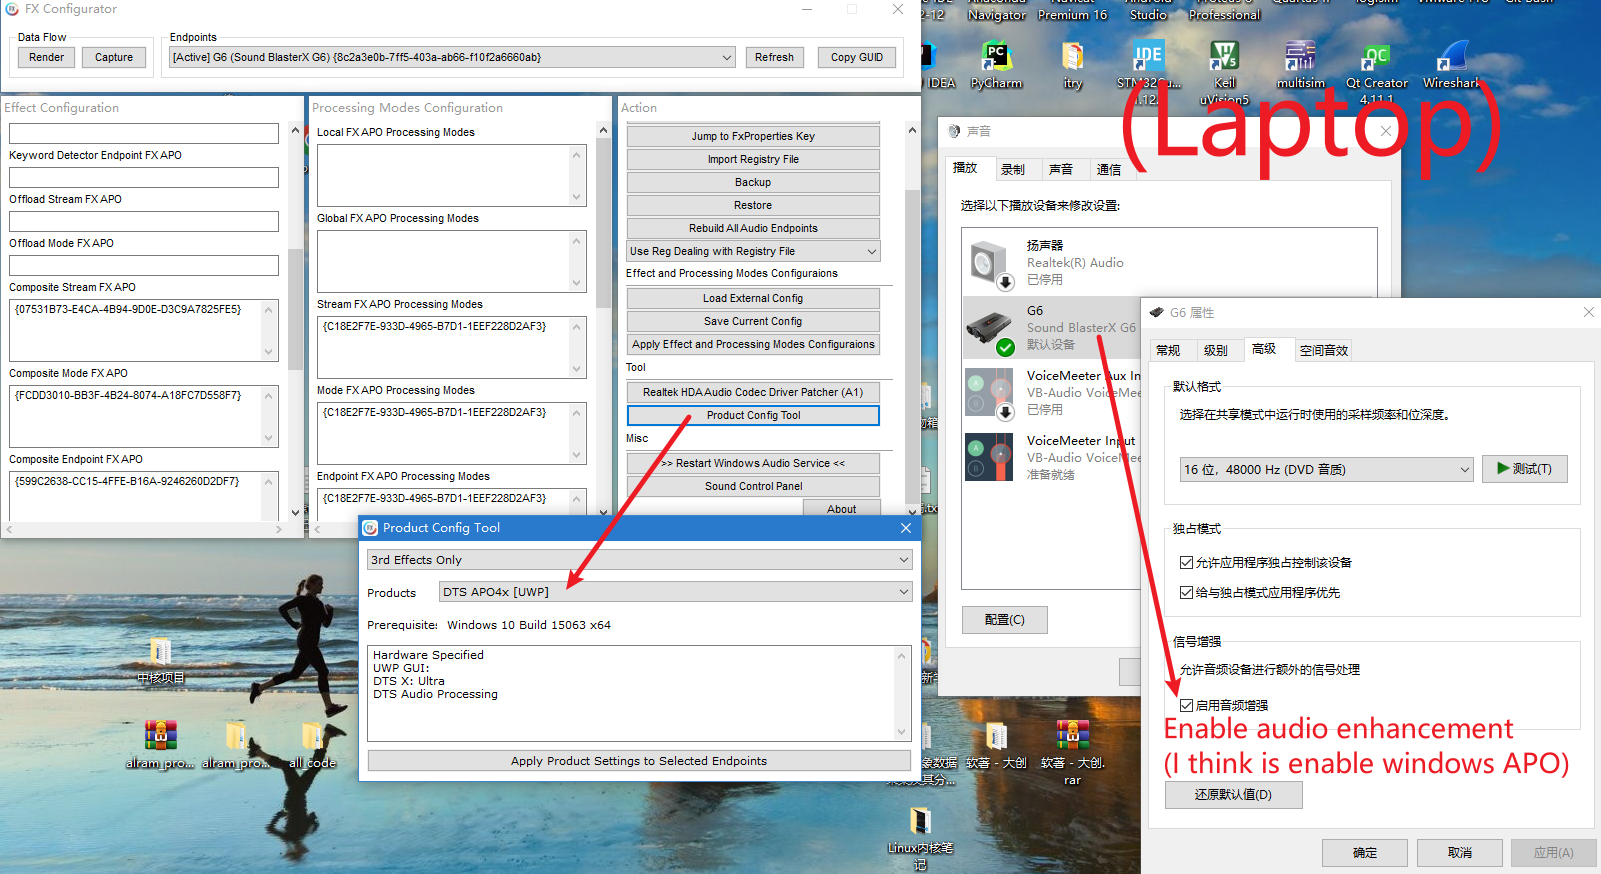
Task: Close the G6 属性 properties window
Action: point(1588,313)
